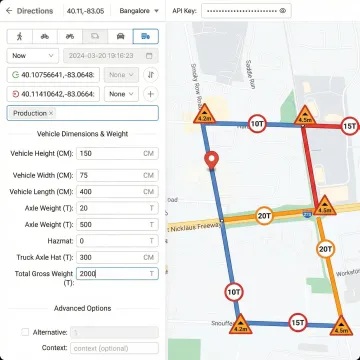Reveal API key with the eye icon
Image resolution: width=360 pixels, height=360 pixels.
pyautogui.click(x=283, y=11)
